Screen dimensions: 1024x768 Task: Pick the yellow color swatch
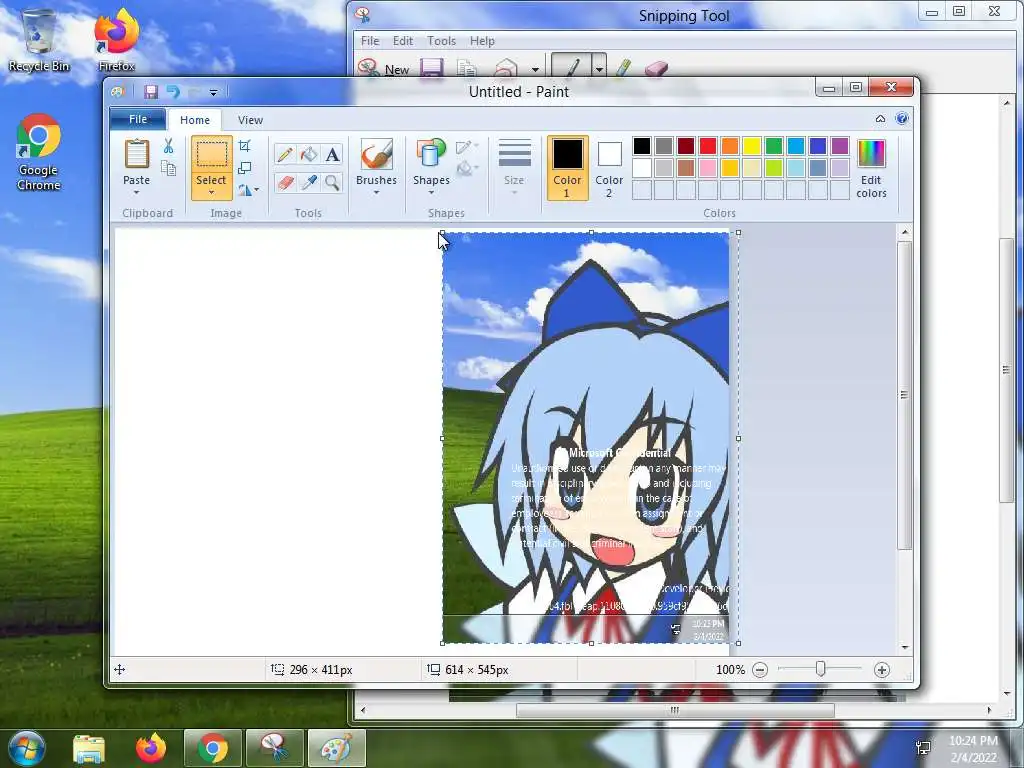tap(752, 146)
